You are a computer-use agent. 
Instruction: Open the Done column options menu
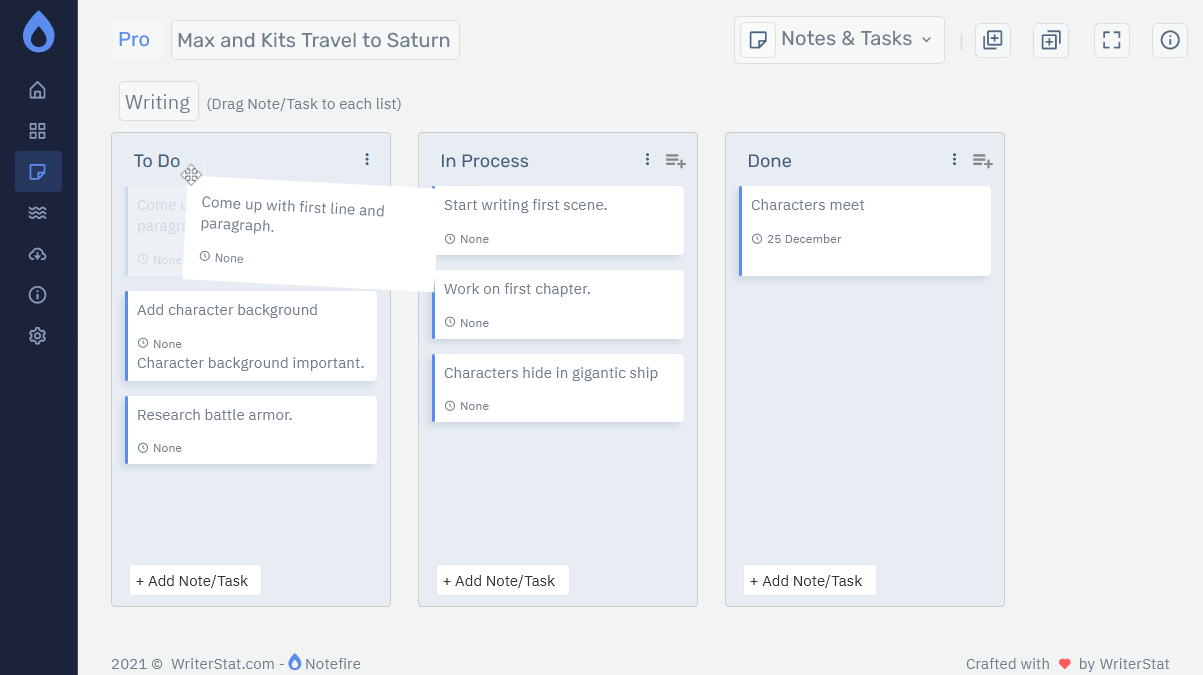(953, 158)
